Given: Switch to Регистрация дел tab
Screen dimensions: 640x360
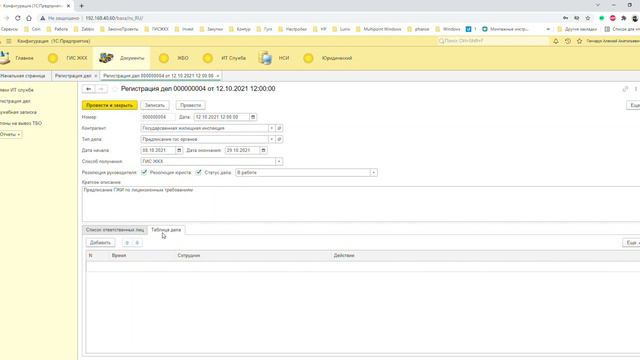Looking at the screenshot, I should (73, 76).
